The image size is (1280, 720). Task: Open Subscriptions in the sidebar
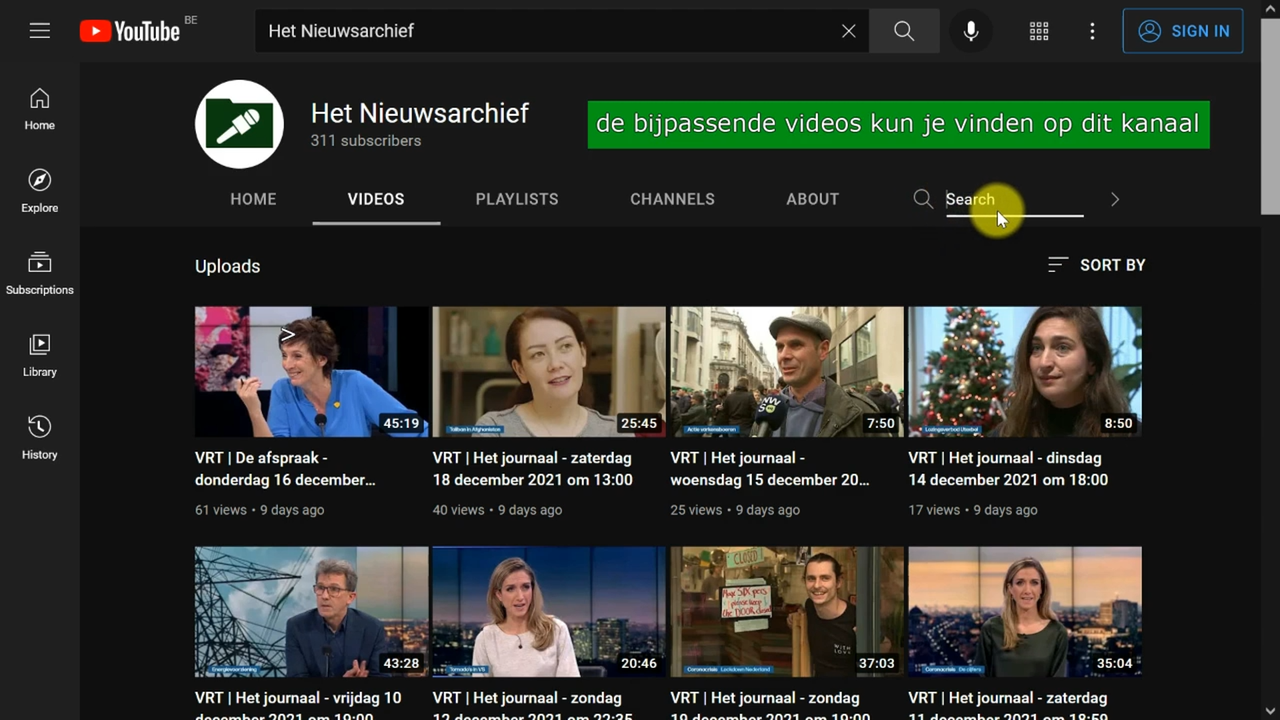40,273
